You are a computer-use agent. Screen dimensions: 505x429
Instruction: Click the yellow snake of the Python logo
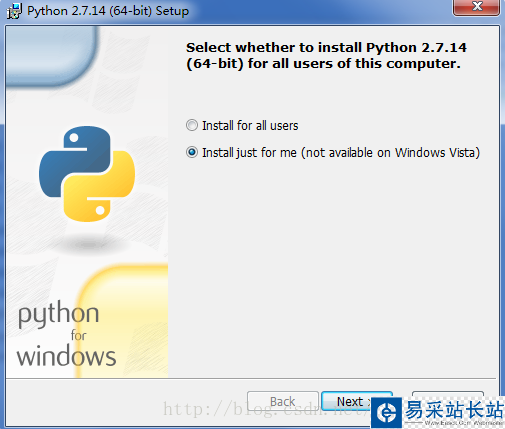click(99, 187)
